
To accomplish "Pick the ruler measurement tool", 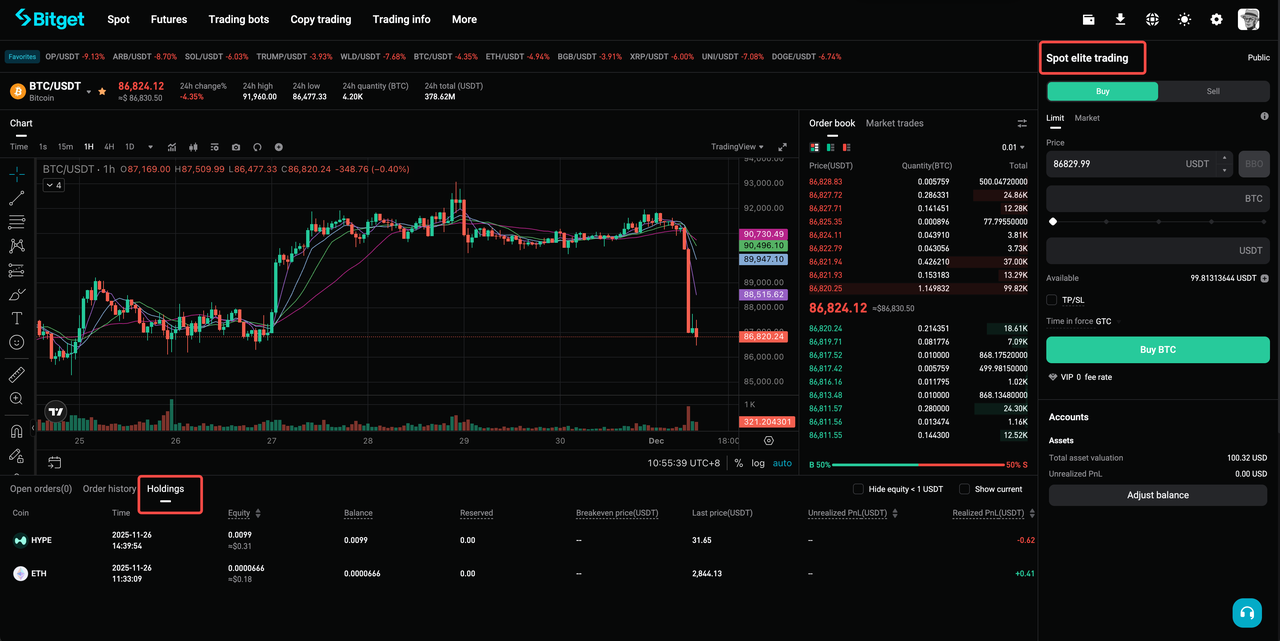I will point(15,373).
